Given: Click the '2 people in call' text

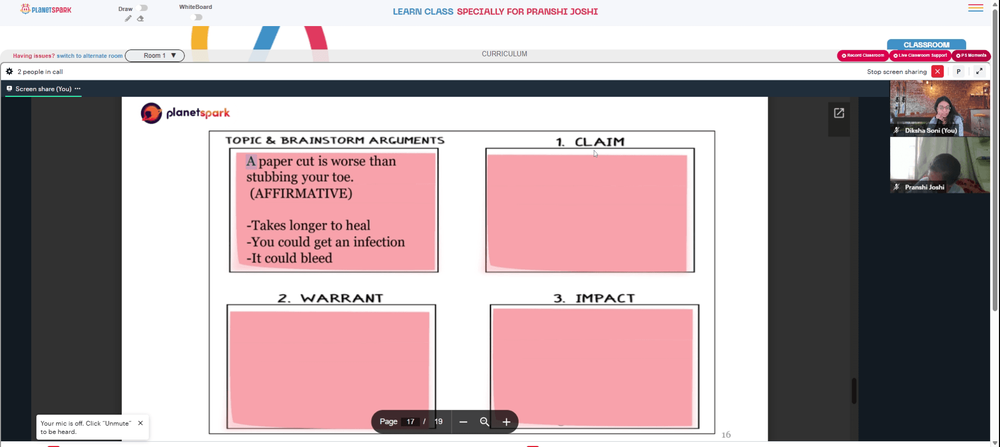Looking at the screenshot, I should click(x=40, y=72).
